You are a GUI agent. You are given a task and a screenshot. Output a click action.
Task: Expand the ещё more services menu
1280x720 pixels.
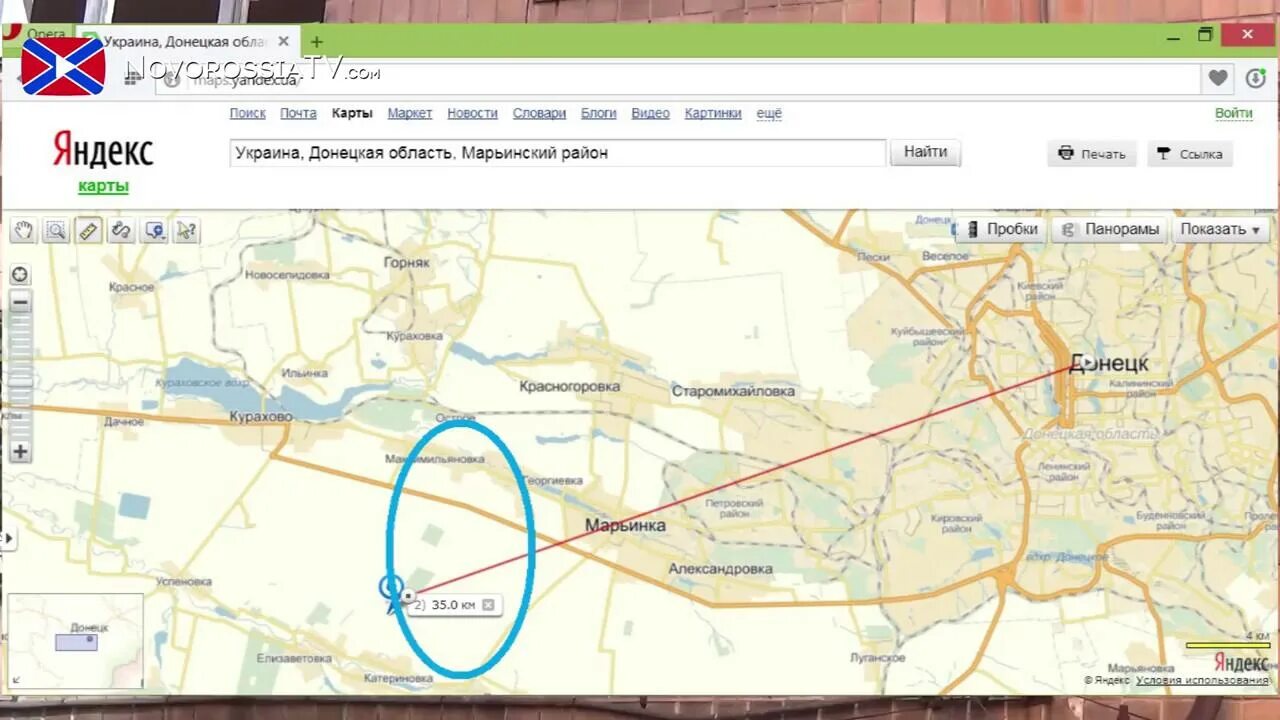click(769, 113)
